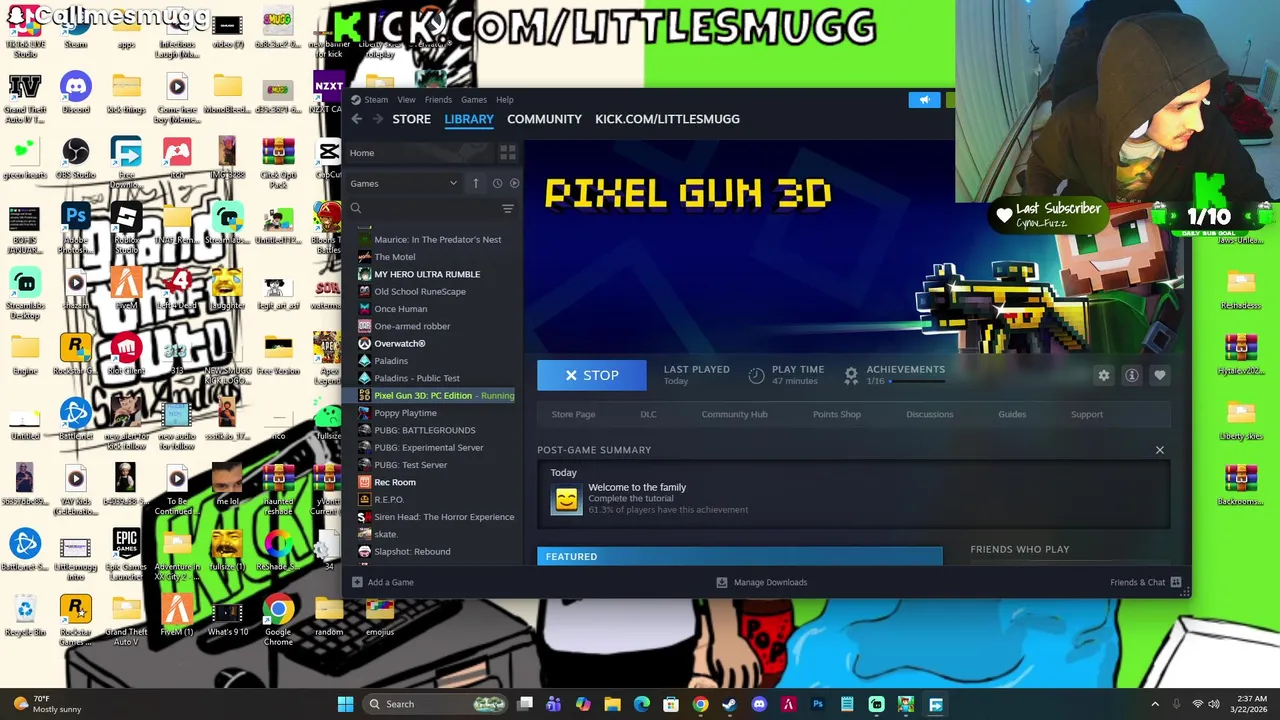Image resolution: width=1280 pixels, height=720 pixels.
Task: Open Windows Start menu
Action: tap(345, 704)
